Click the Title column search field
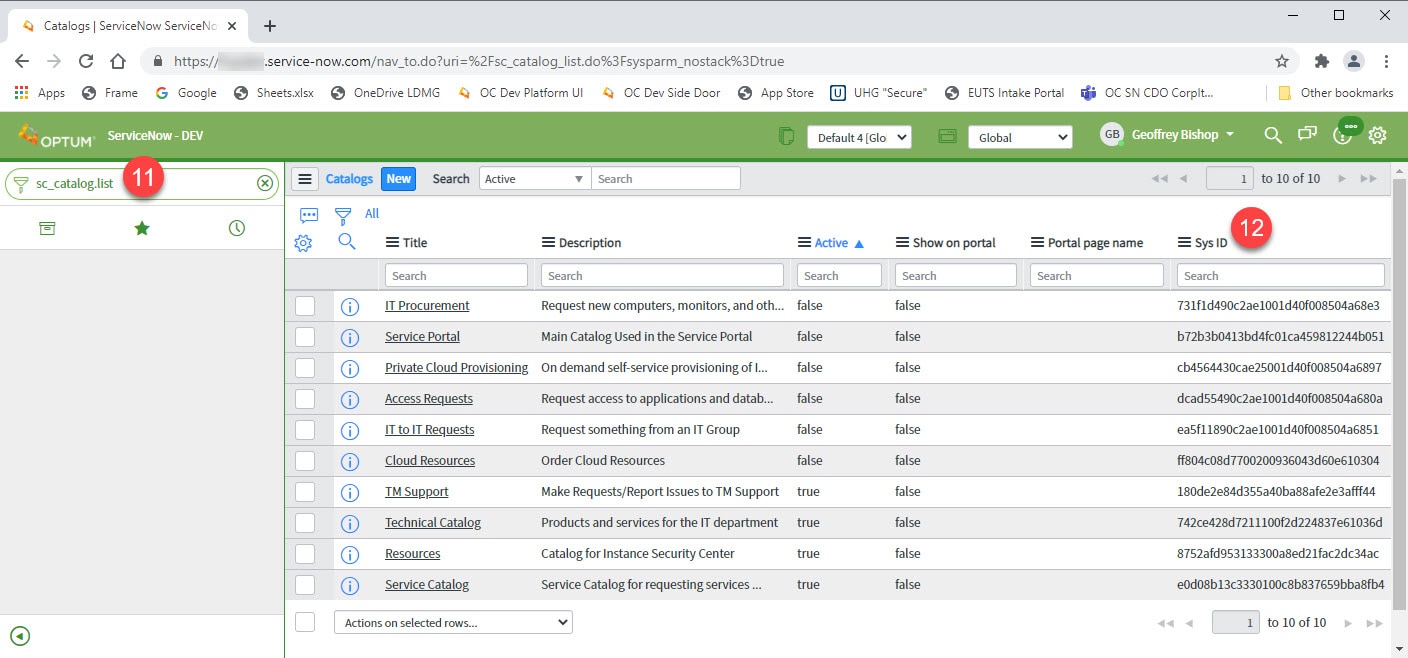 pos(456,274)
